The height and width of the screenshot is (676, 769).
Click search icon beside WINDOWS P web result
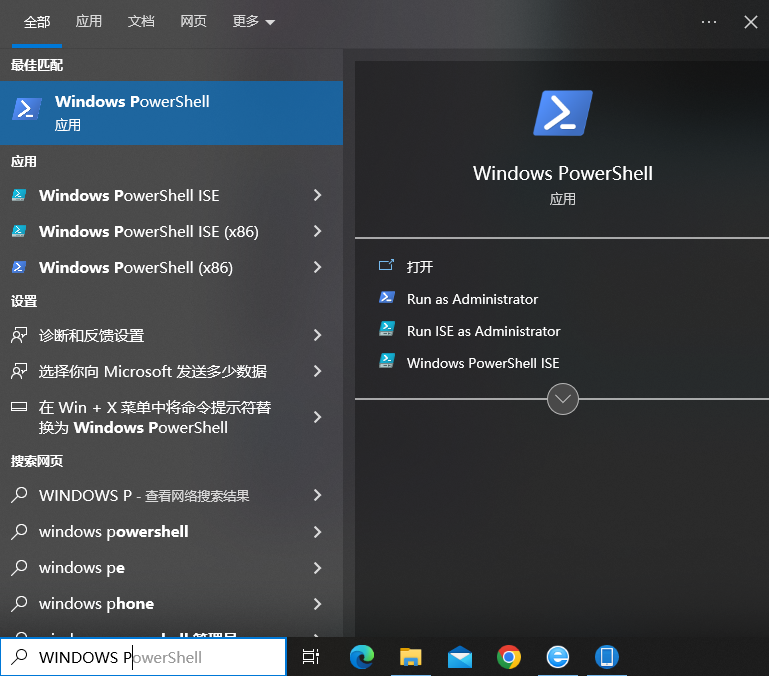pyautogui.click(x=19, y=495)
